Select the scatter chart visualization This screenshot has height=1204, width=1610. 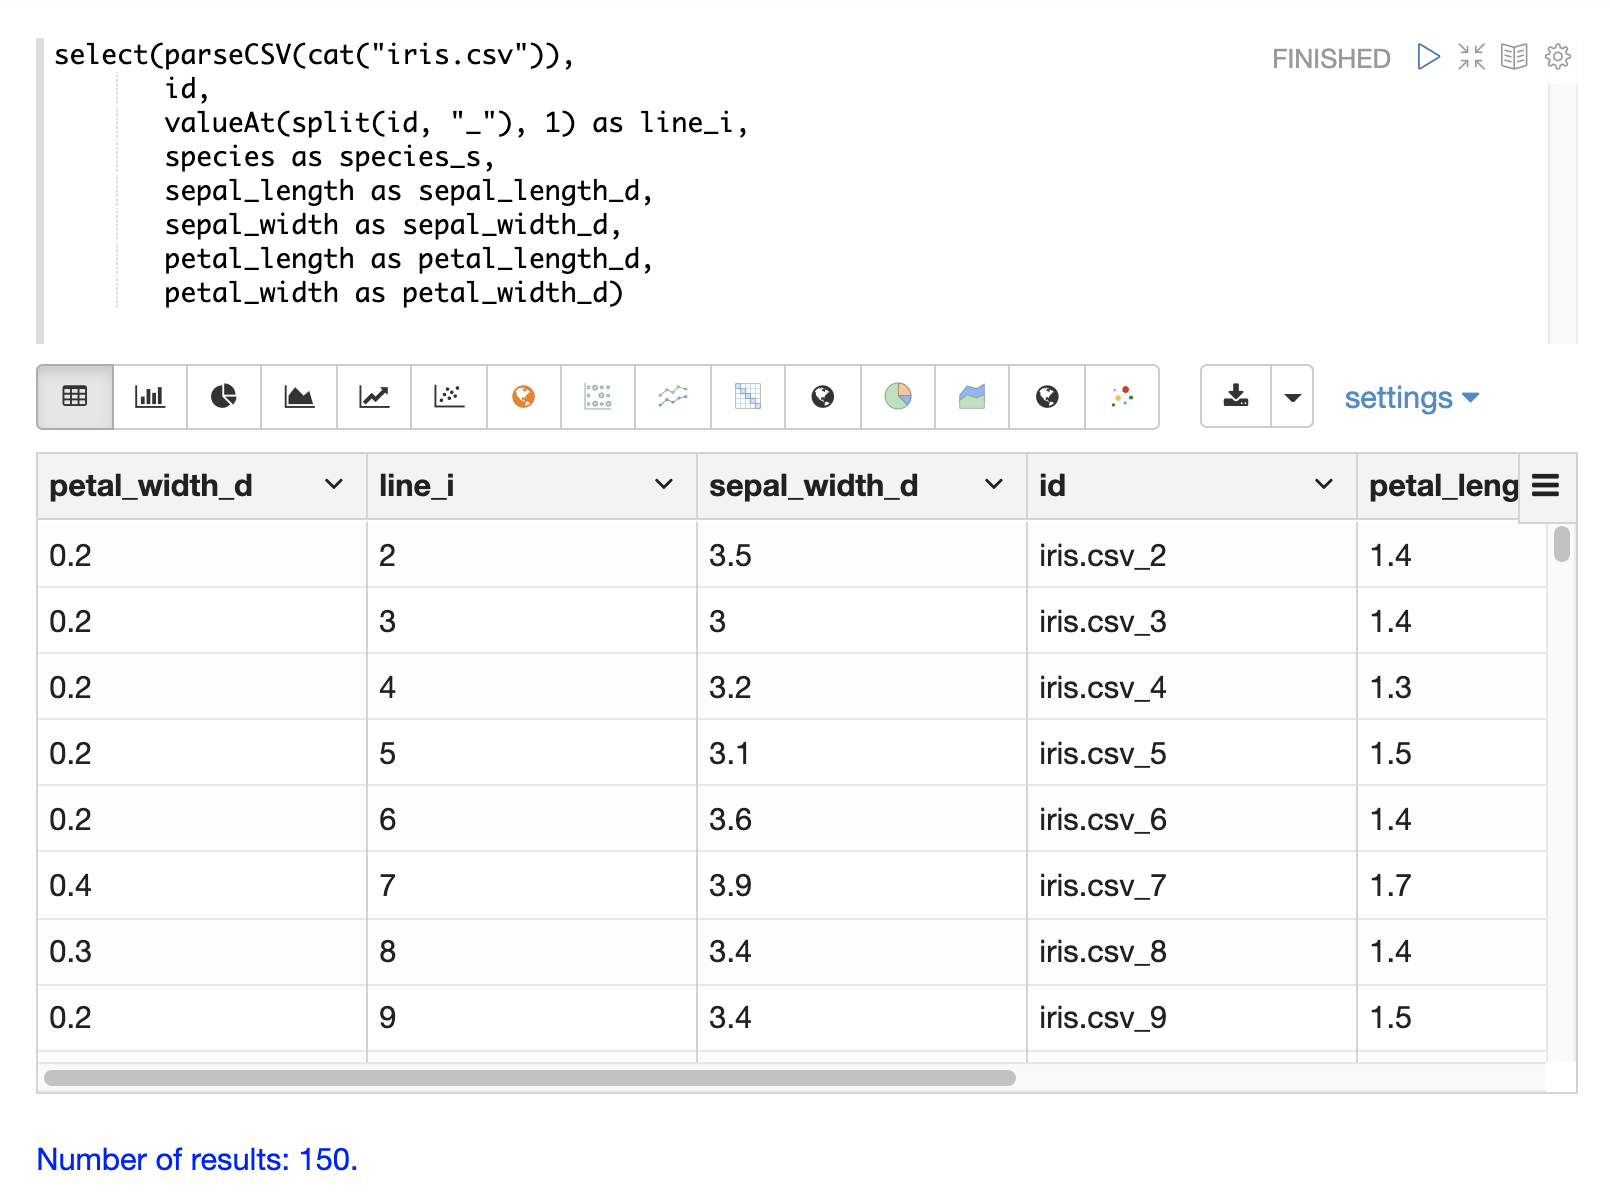tap(449, 397)
